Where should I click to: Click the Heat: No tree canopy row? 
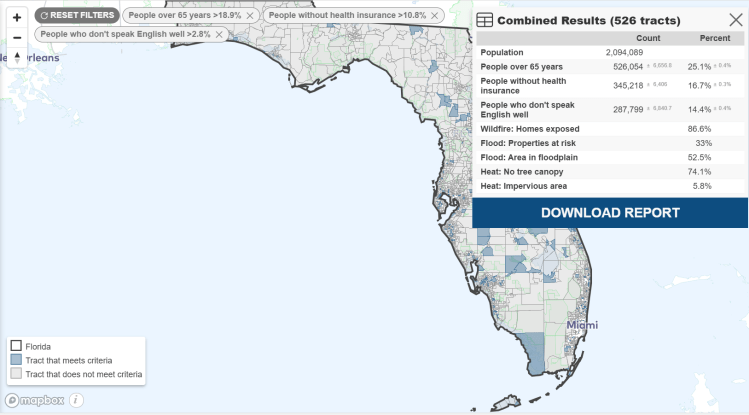tap(610, 172)
